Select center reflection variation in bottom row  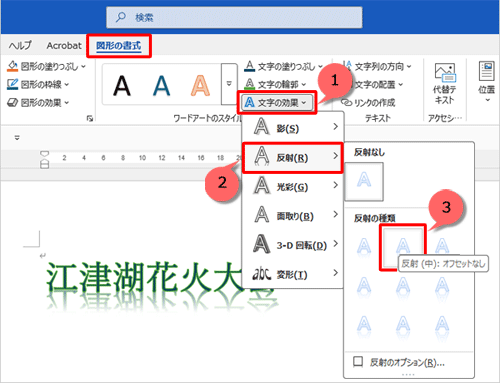coord(403,327)
